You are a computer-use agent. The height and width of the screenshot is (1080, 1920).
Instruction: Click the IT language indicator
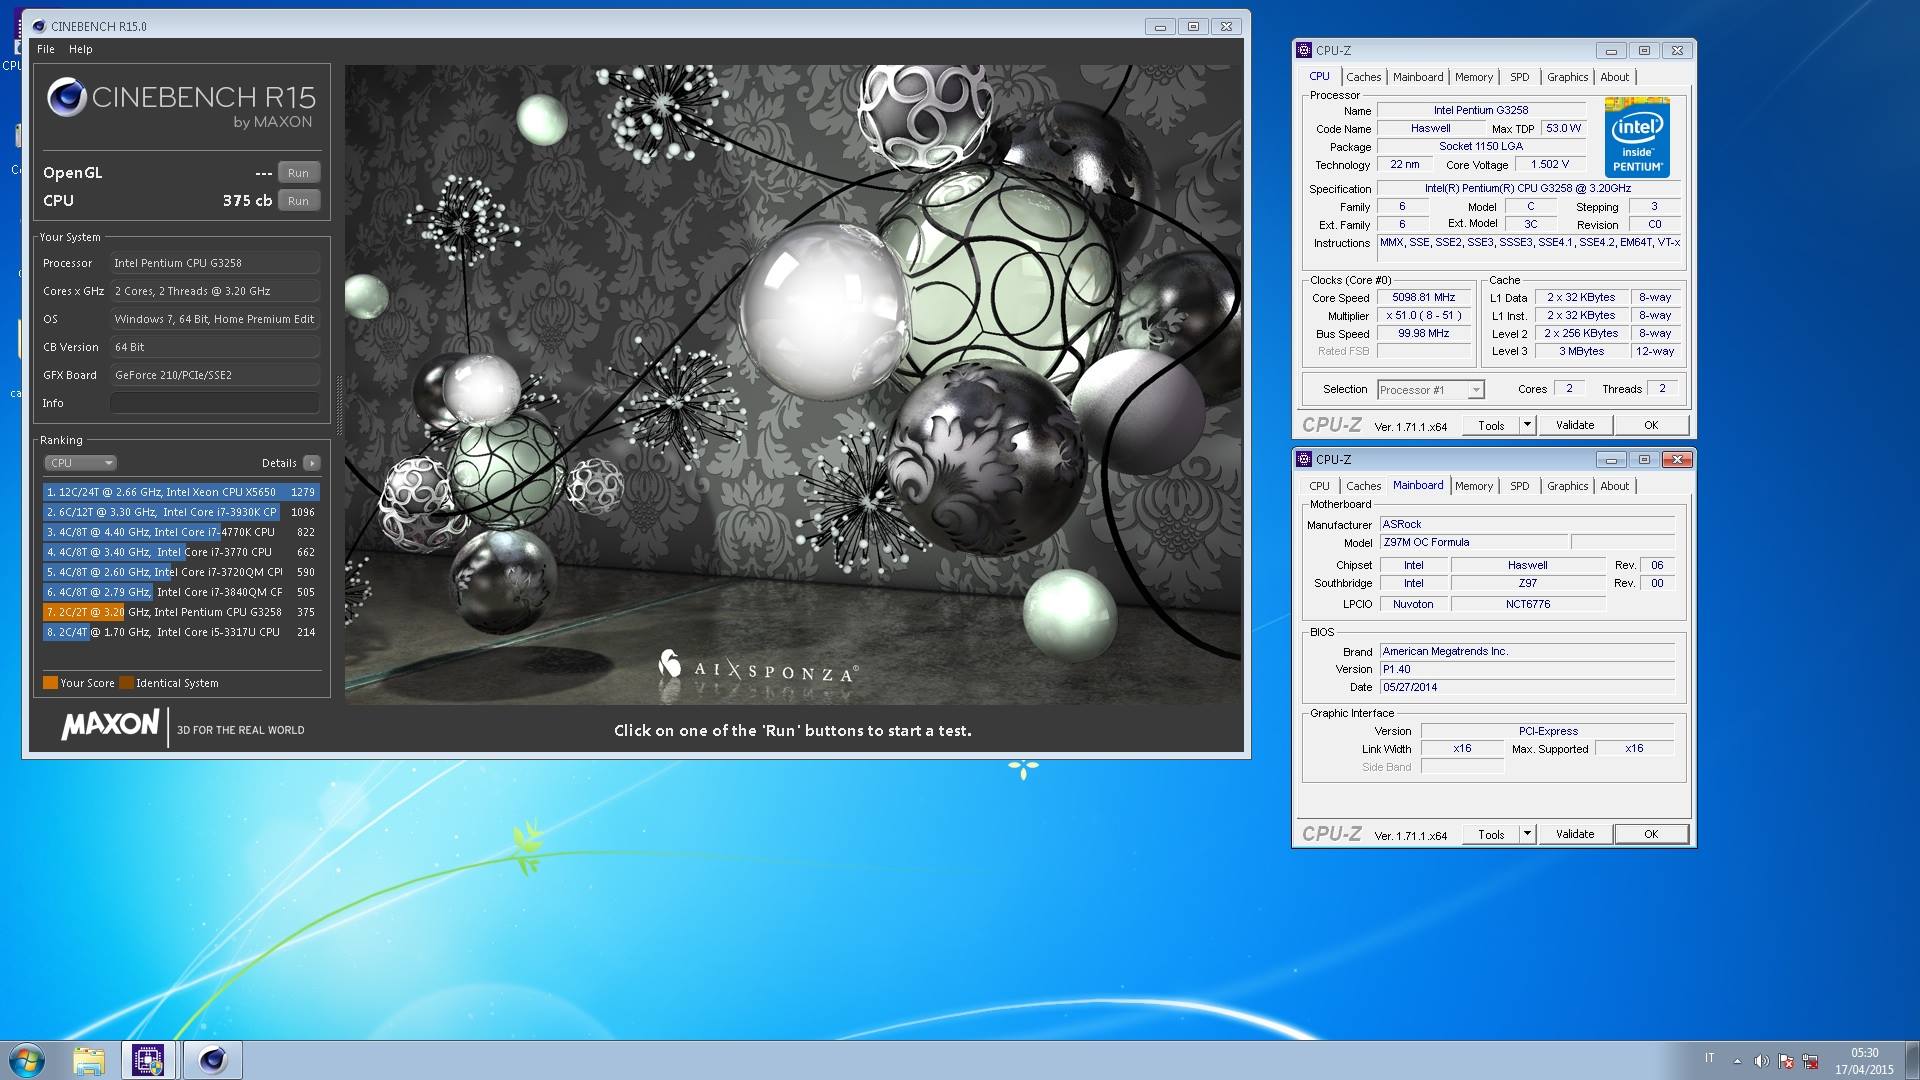(x=1709, y=1058)
